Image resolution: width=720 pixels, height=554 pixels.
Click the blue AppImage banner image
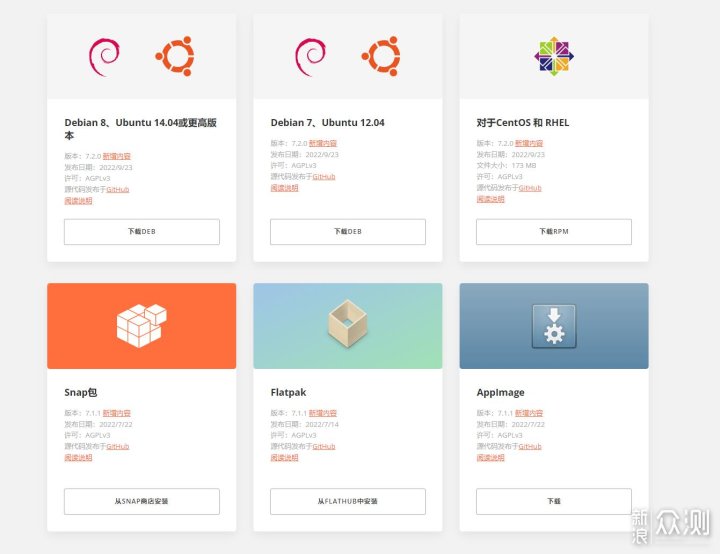click(554, 326)
